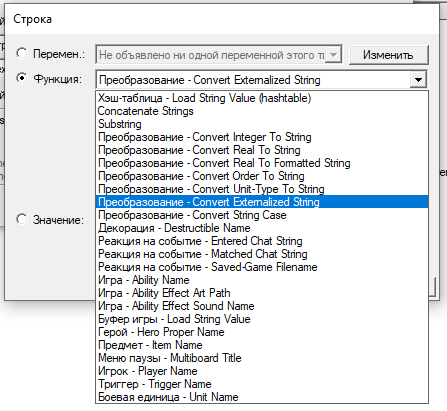Choose Substring from the list
This screenshot has height=411, width=447.
(262, 124)
